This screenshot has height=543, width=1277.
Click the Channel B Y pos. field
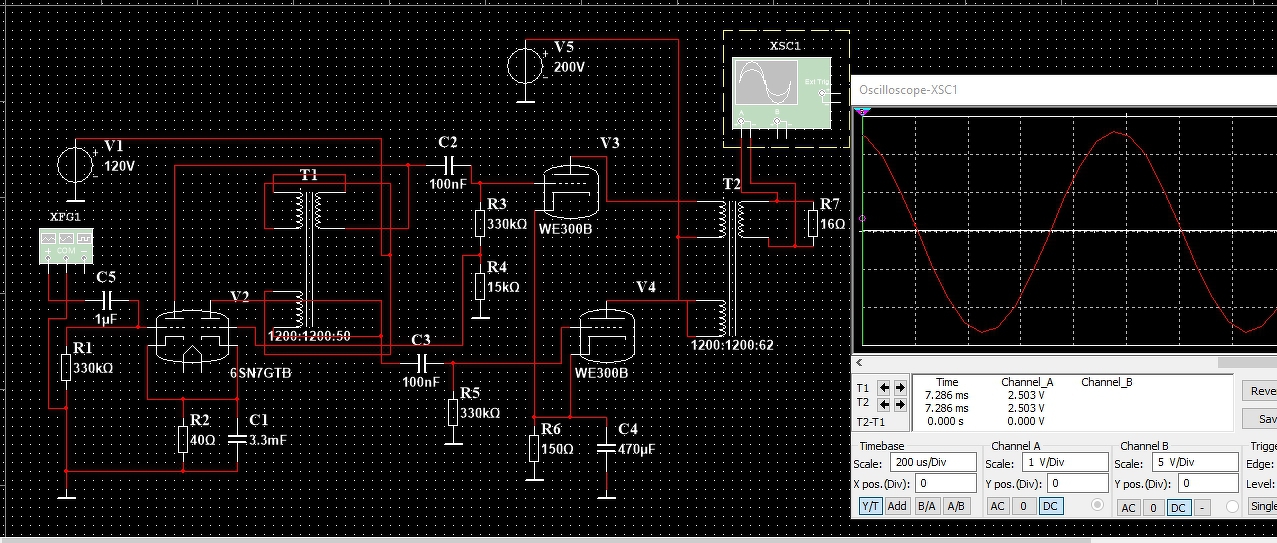click(1208, 484)
